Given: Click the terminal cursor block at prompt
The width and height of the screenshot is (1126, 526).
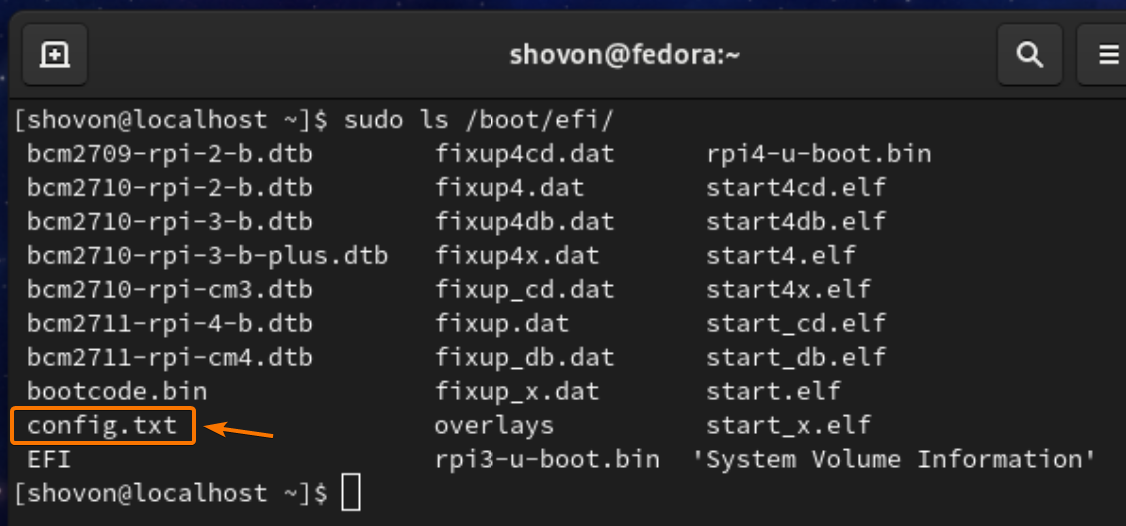Looking at the screenshot, I should coord(350,494).
